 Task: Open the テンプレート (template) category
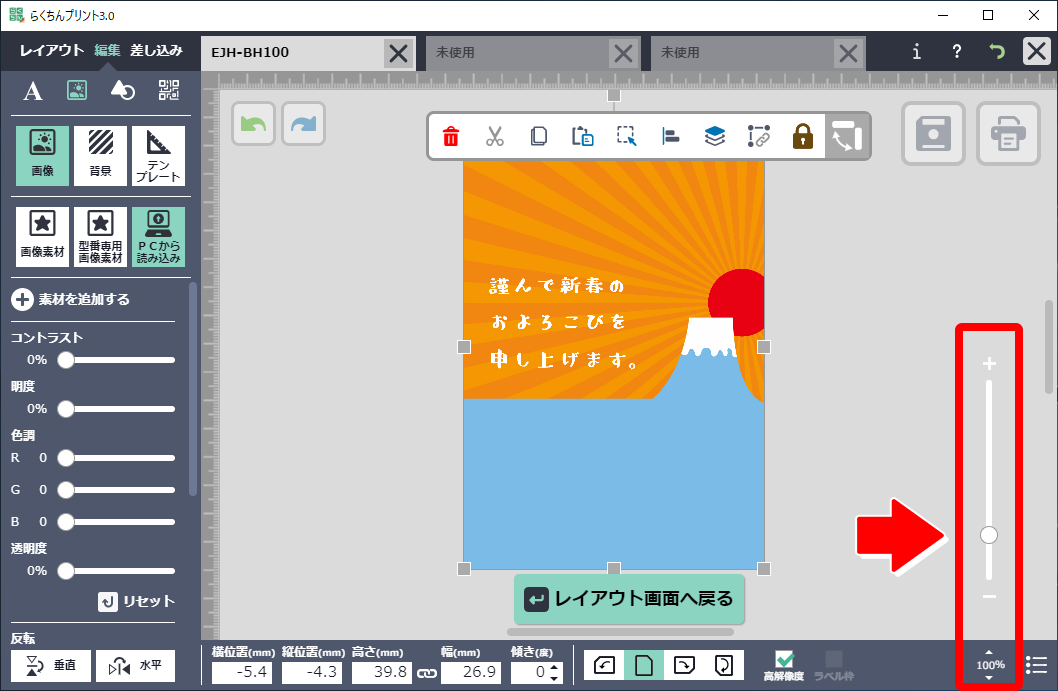[159, 156]
